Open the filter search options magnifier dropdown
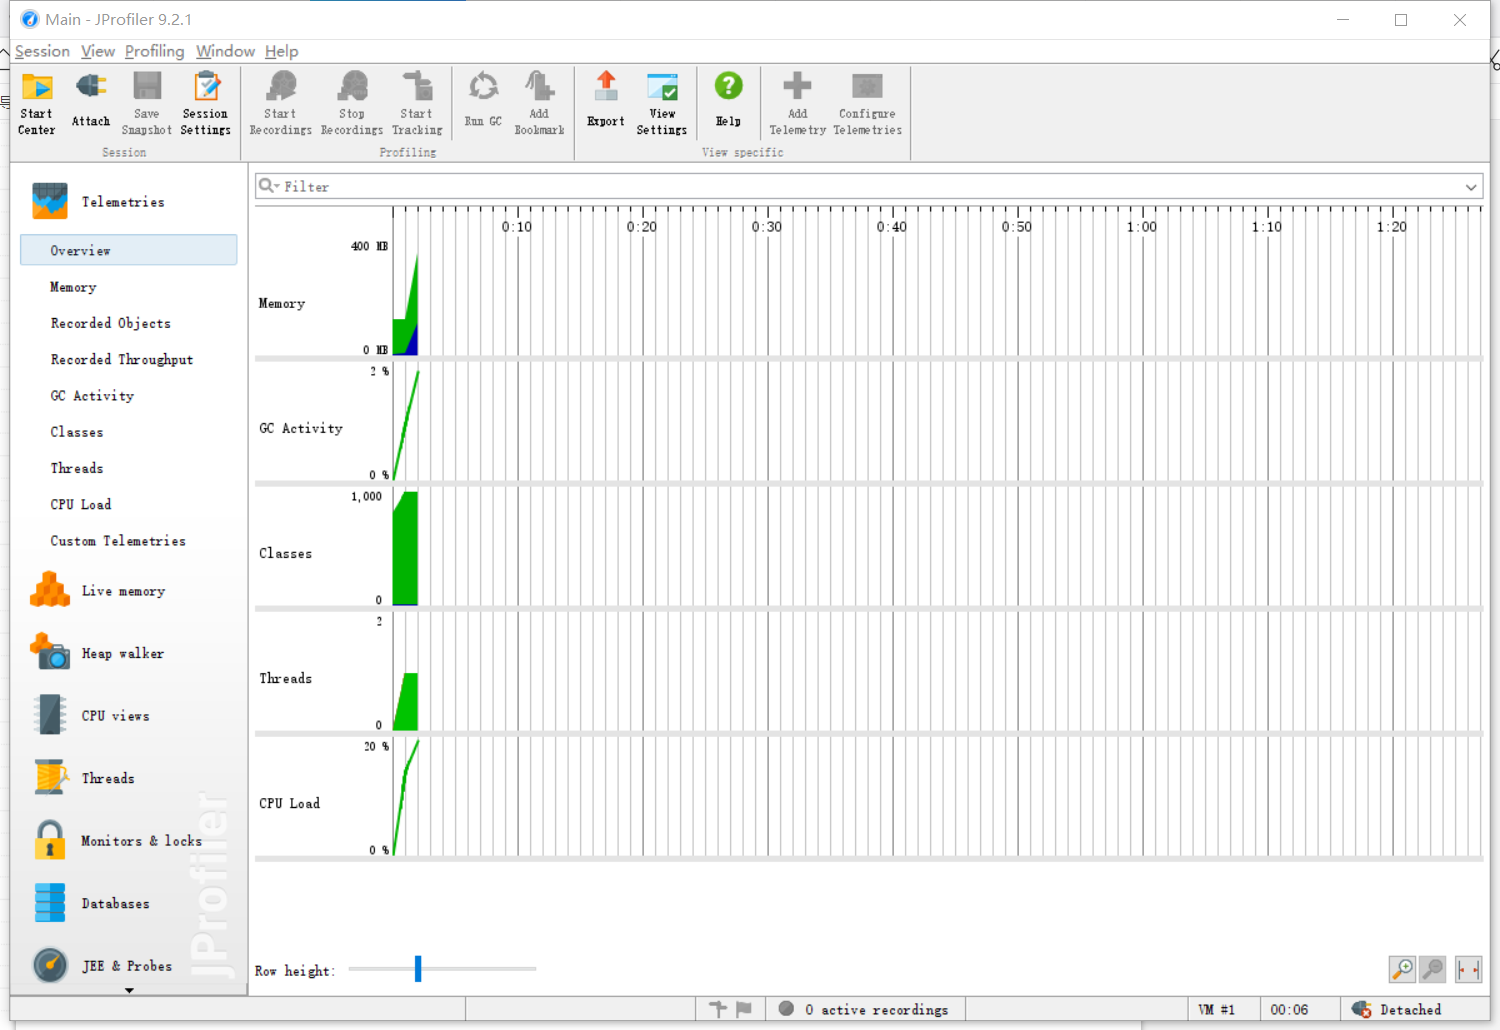This screenshot has height=1030, width=1500. pyautogui.click(x=269, y=186)
